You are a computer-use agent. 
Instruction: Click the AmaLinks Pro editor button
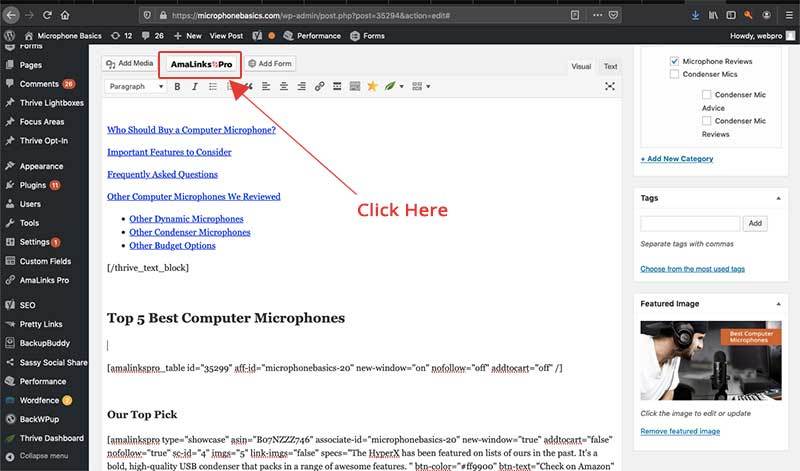click(201, 64)
